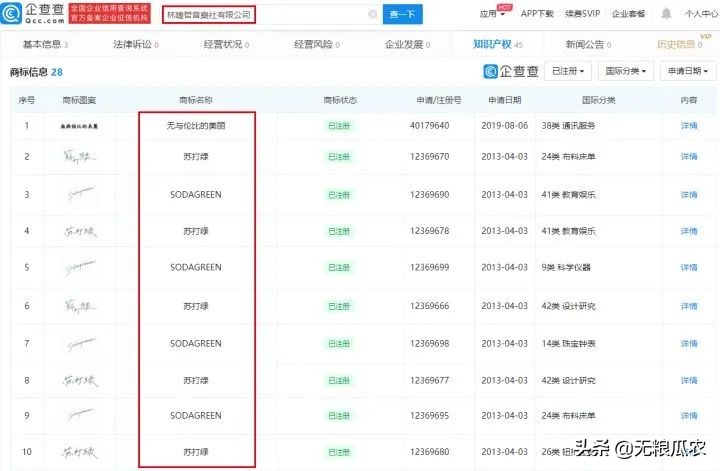Viewport: 720px width, 471px height.
Task: Open 详情 for trademark 12369698
Action: click(689, 343)
